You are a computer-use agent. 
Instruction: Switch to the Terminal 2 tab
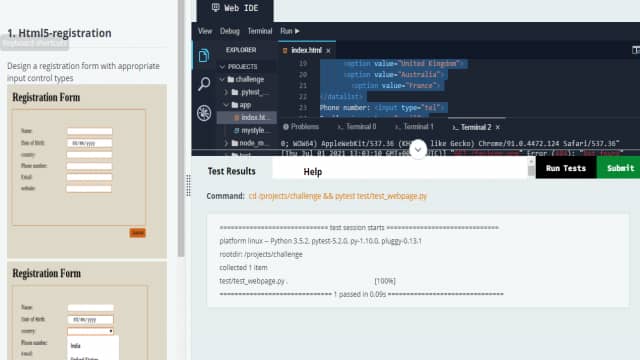point(476,127)
